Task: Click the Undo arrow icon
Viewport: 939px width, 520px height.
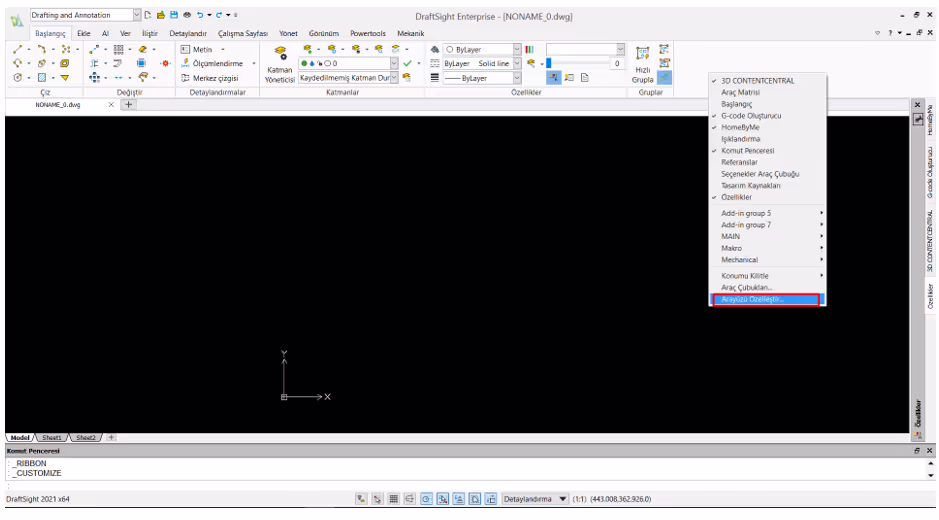Action: [x=200, y=15]
